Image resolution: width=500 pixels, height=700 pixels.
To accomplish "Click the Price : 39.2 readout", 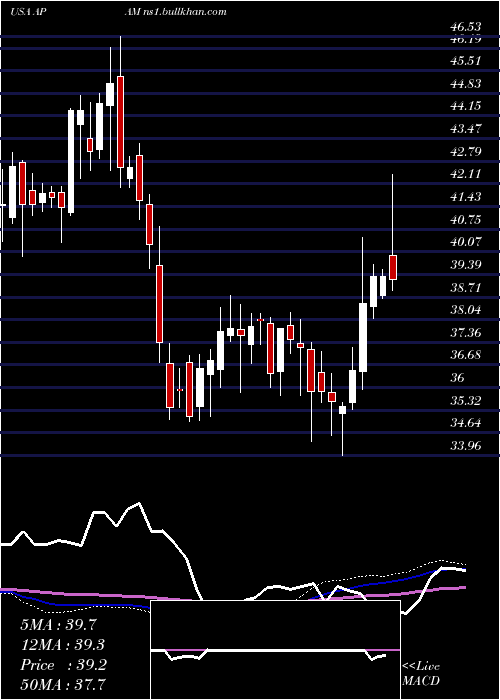I will pos(63,665).
